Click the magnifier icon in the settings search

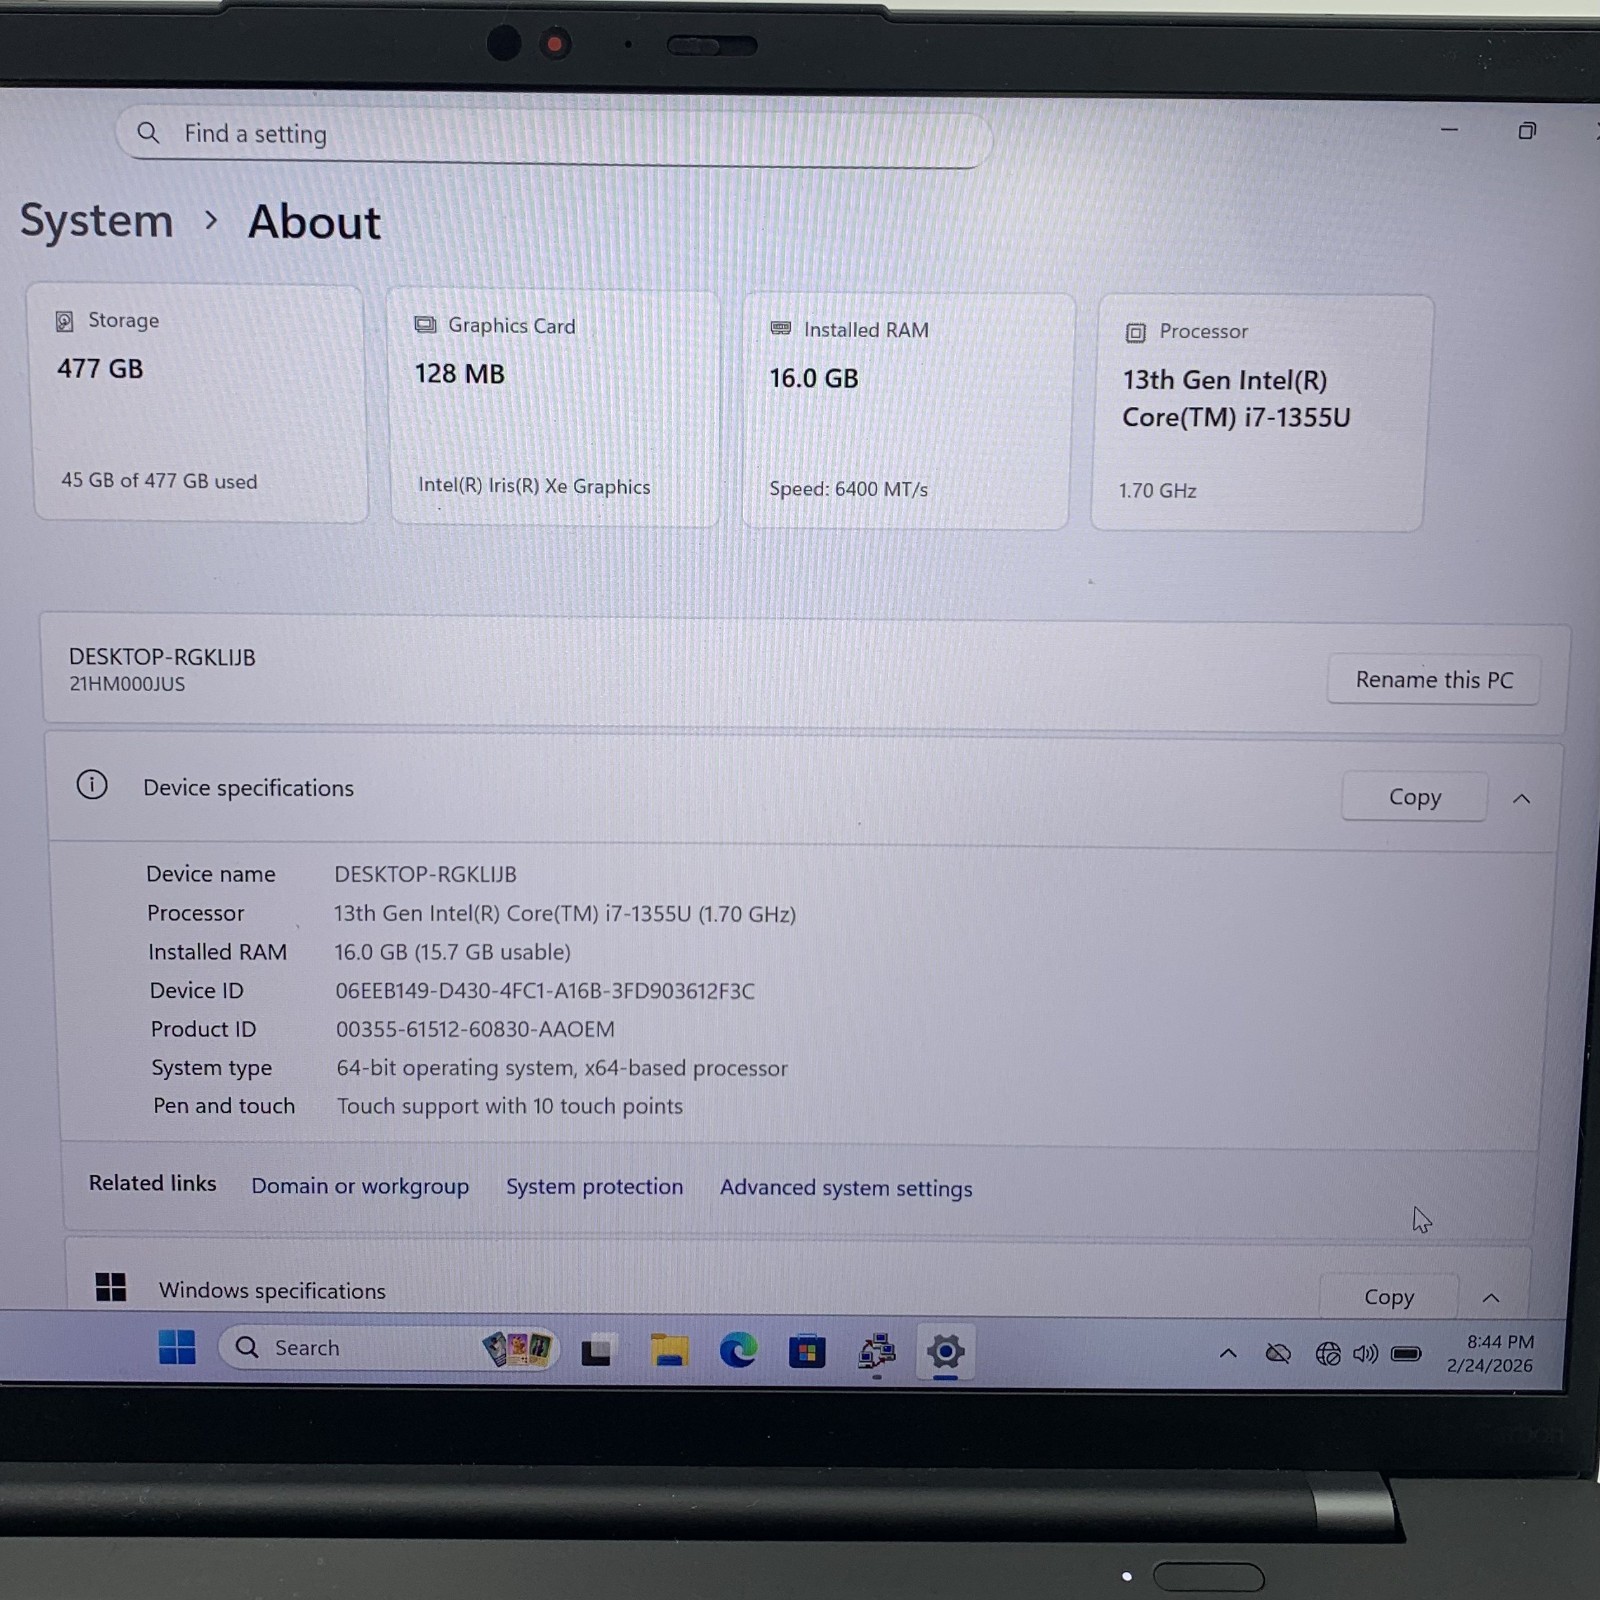coord(148,132)
